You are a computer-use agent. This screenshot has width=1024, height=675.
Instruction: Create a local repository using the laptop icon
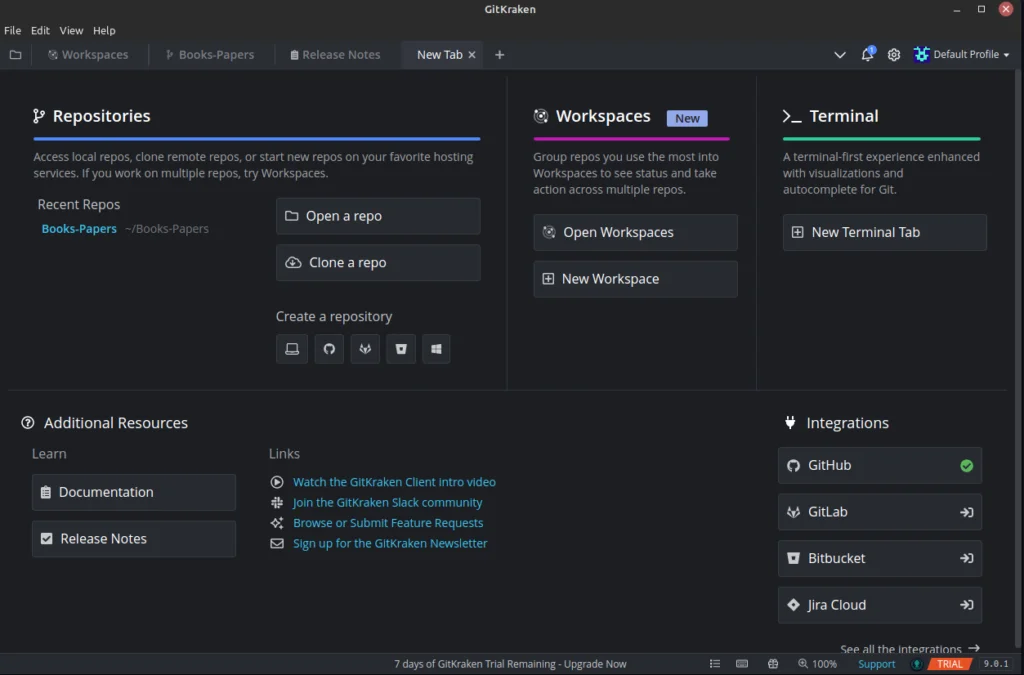(292, 348)
